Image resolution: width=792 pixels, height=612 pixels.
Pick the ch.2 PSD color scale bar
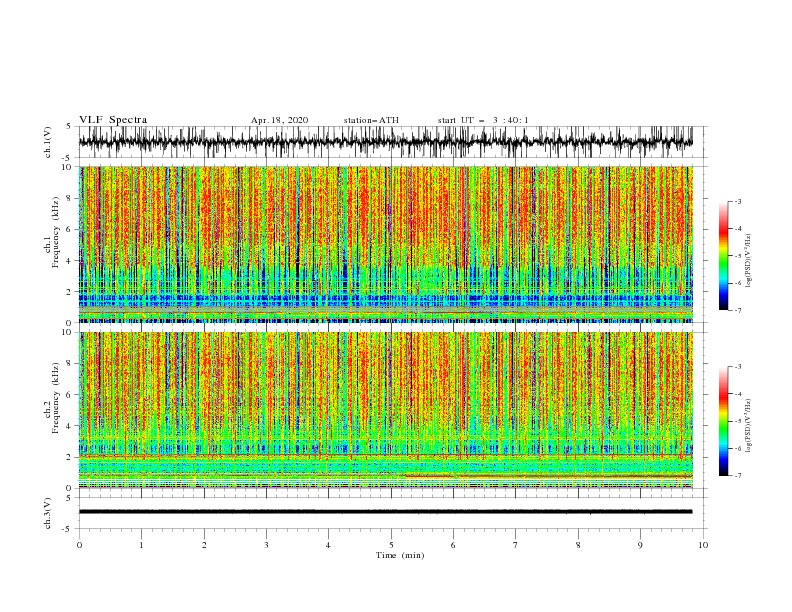coord(723,421)
